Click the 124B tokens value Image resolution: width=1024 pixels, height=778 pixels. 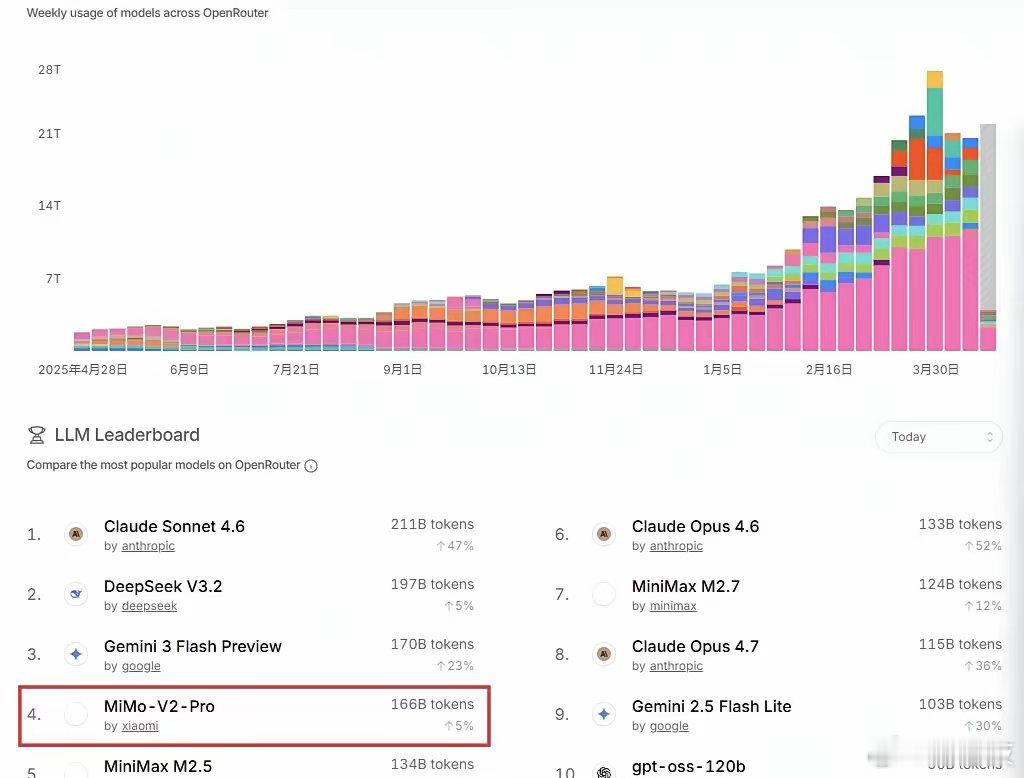click(960, 585)
